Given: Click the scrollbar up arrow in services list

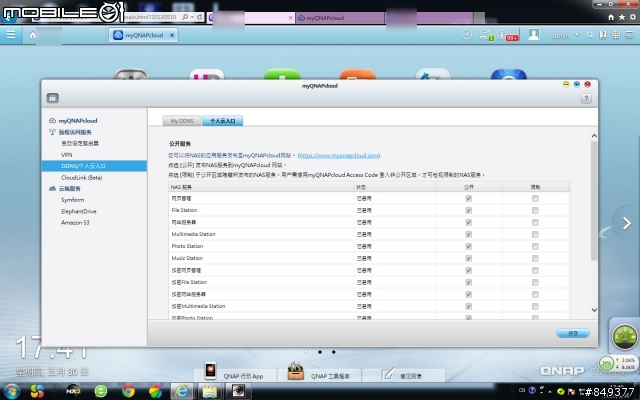Looking at the screenshot, I should point(594,136).
